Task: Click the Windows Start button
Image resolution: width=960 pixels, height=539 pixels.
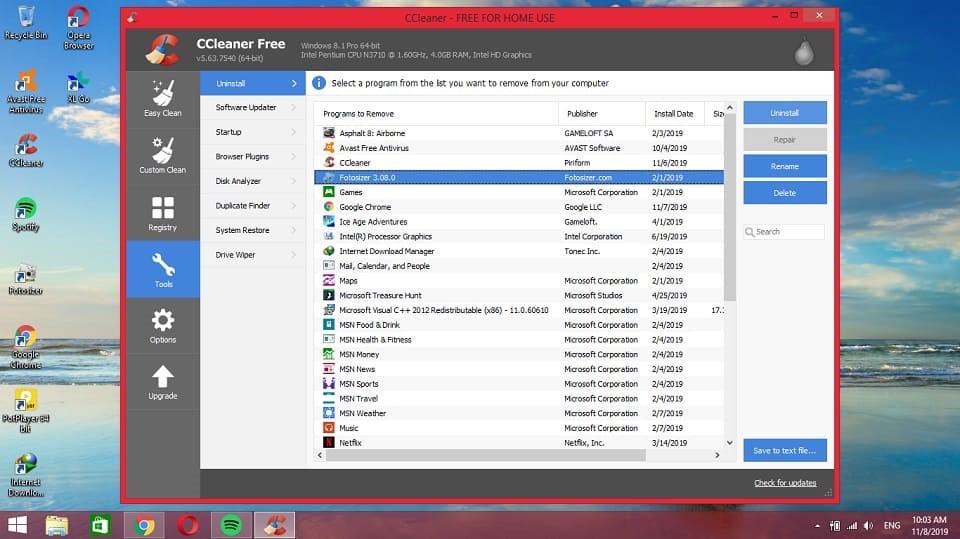Action: 17,526
